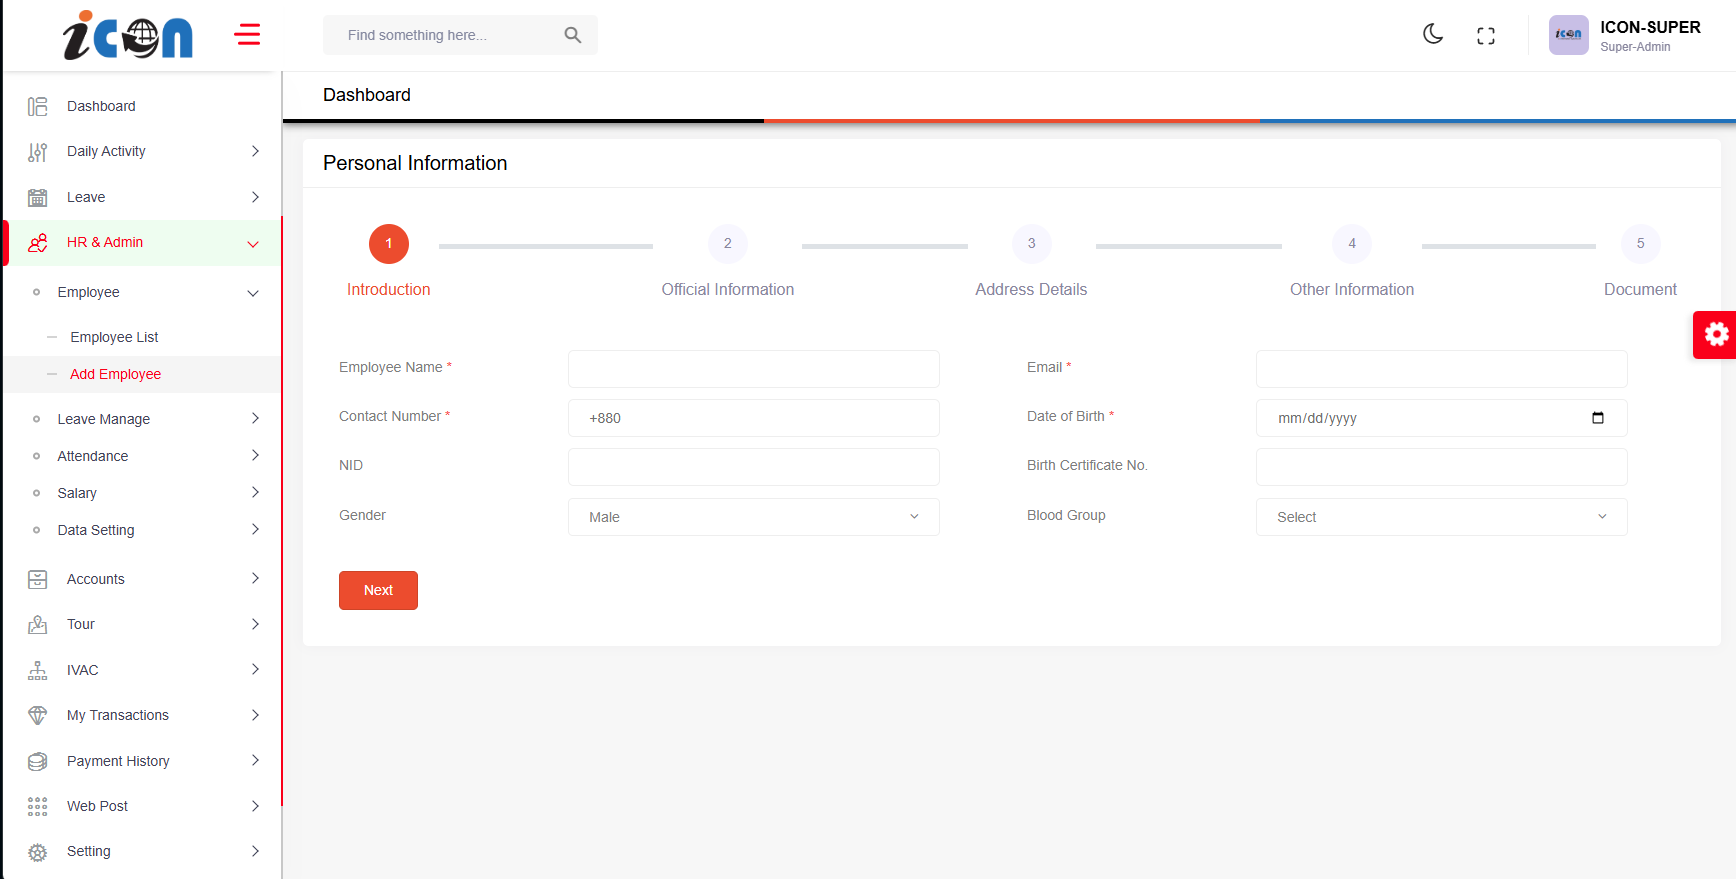Click the search magnifier icon

[x=572, y=35]
